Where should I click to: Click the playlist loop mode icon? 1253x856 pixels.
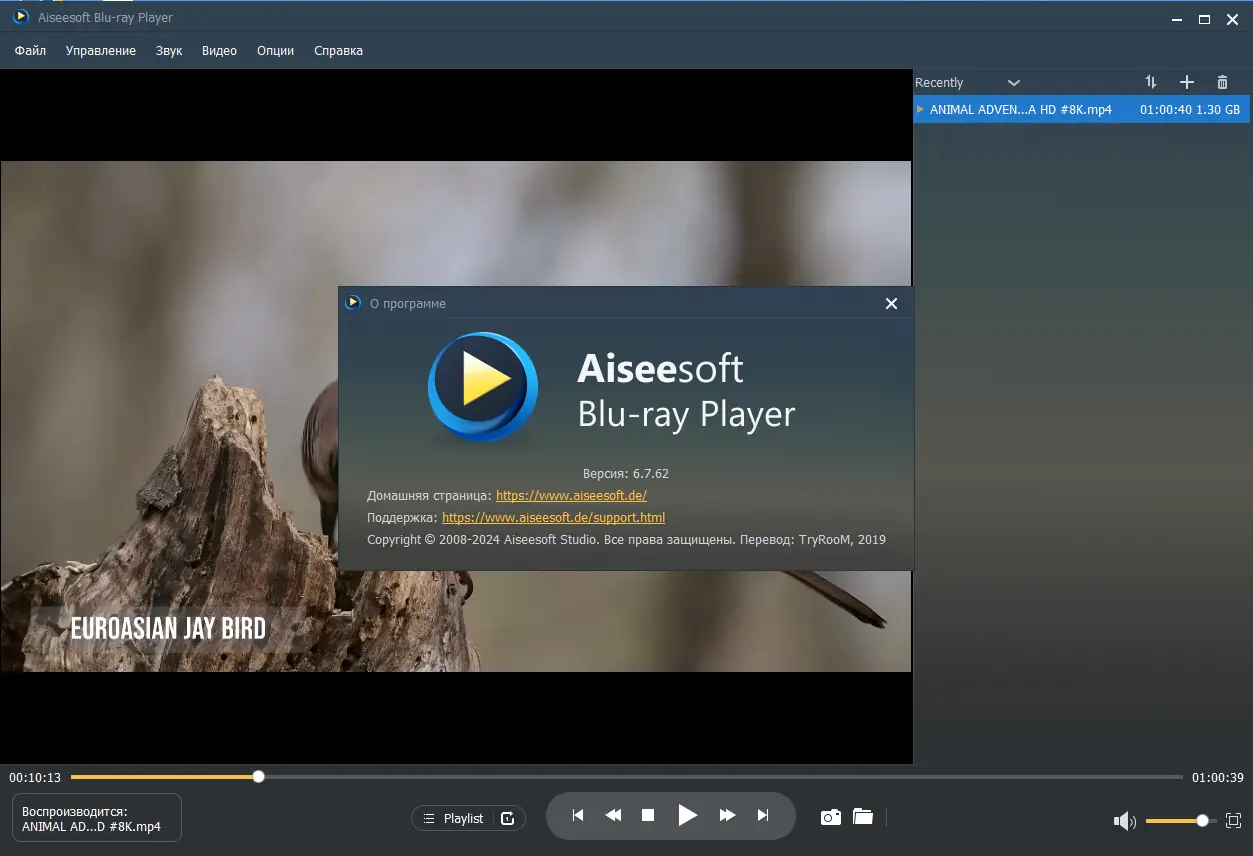point(507,818)
